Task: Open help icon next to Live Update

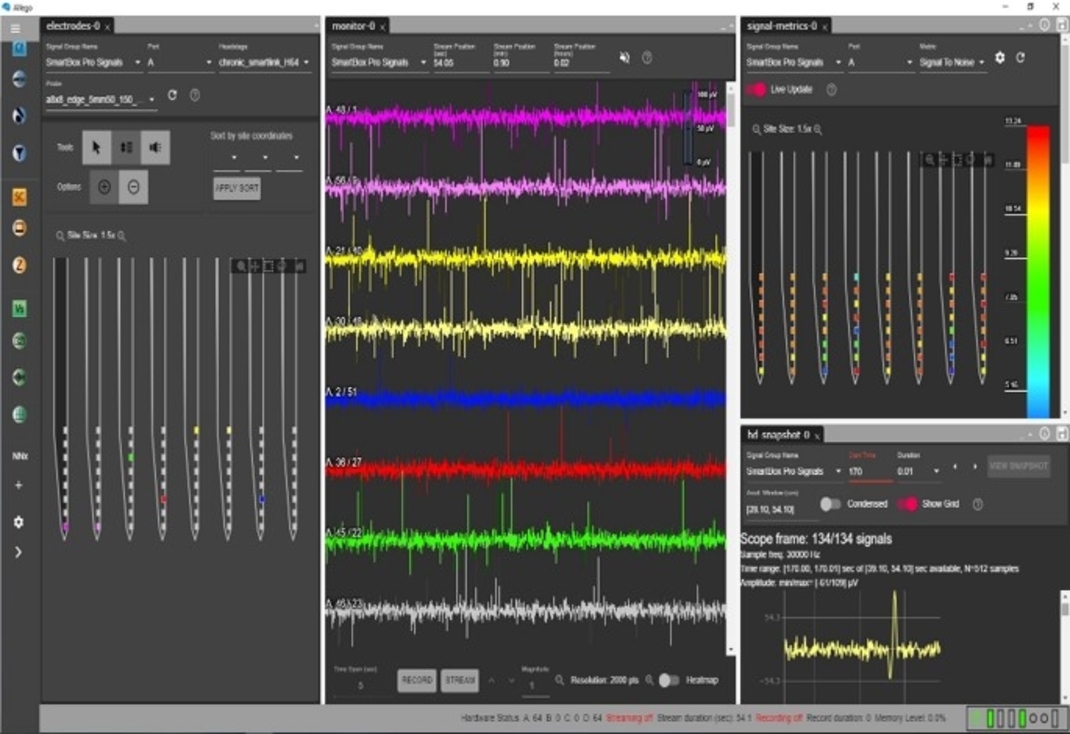Action: tap(831, 89)
